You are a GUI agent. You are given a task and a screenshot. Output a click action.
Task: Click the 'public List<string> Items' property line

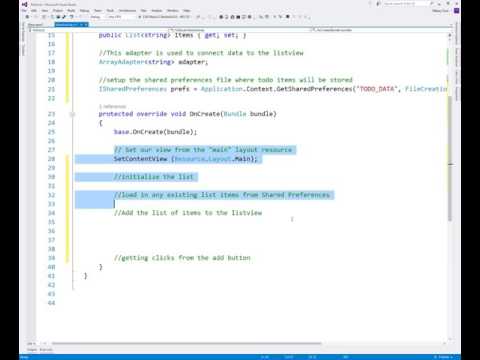coord(172,35)
